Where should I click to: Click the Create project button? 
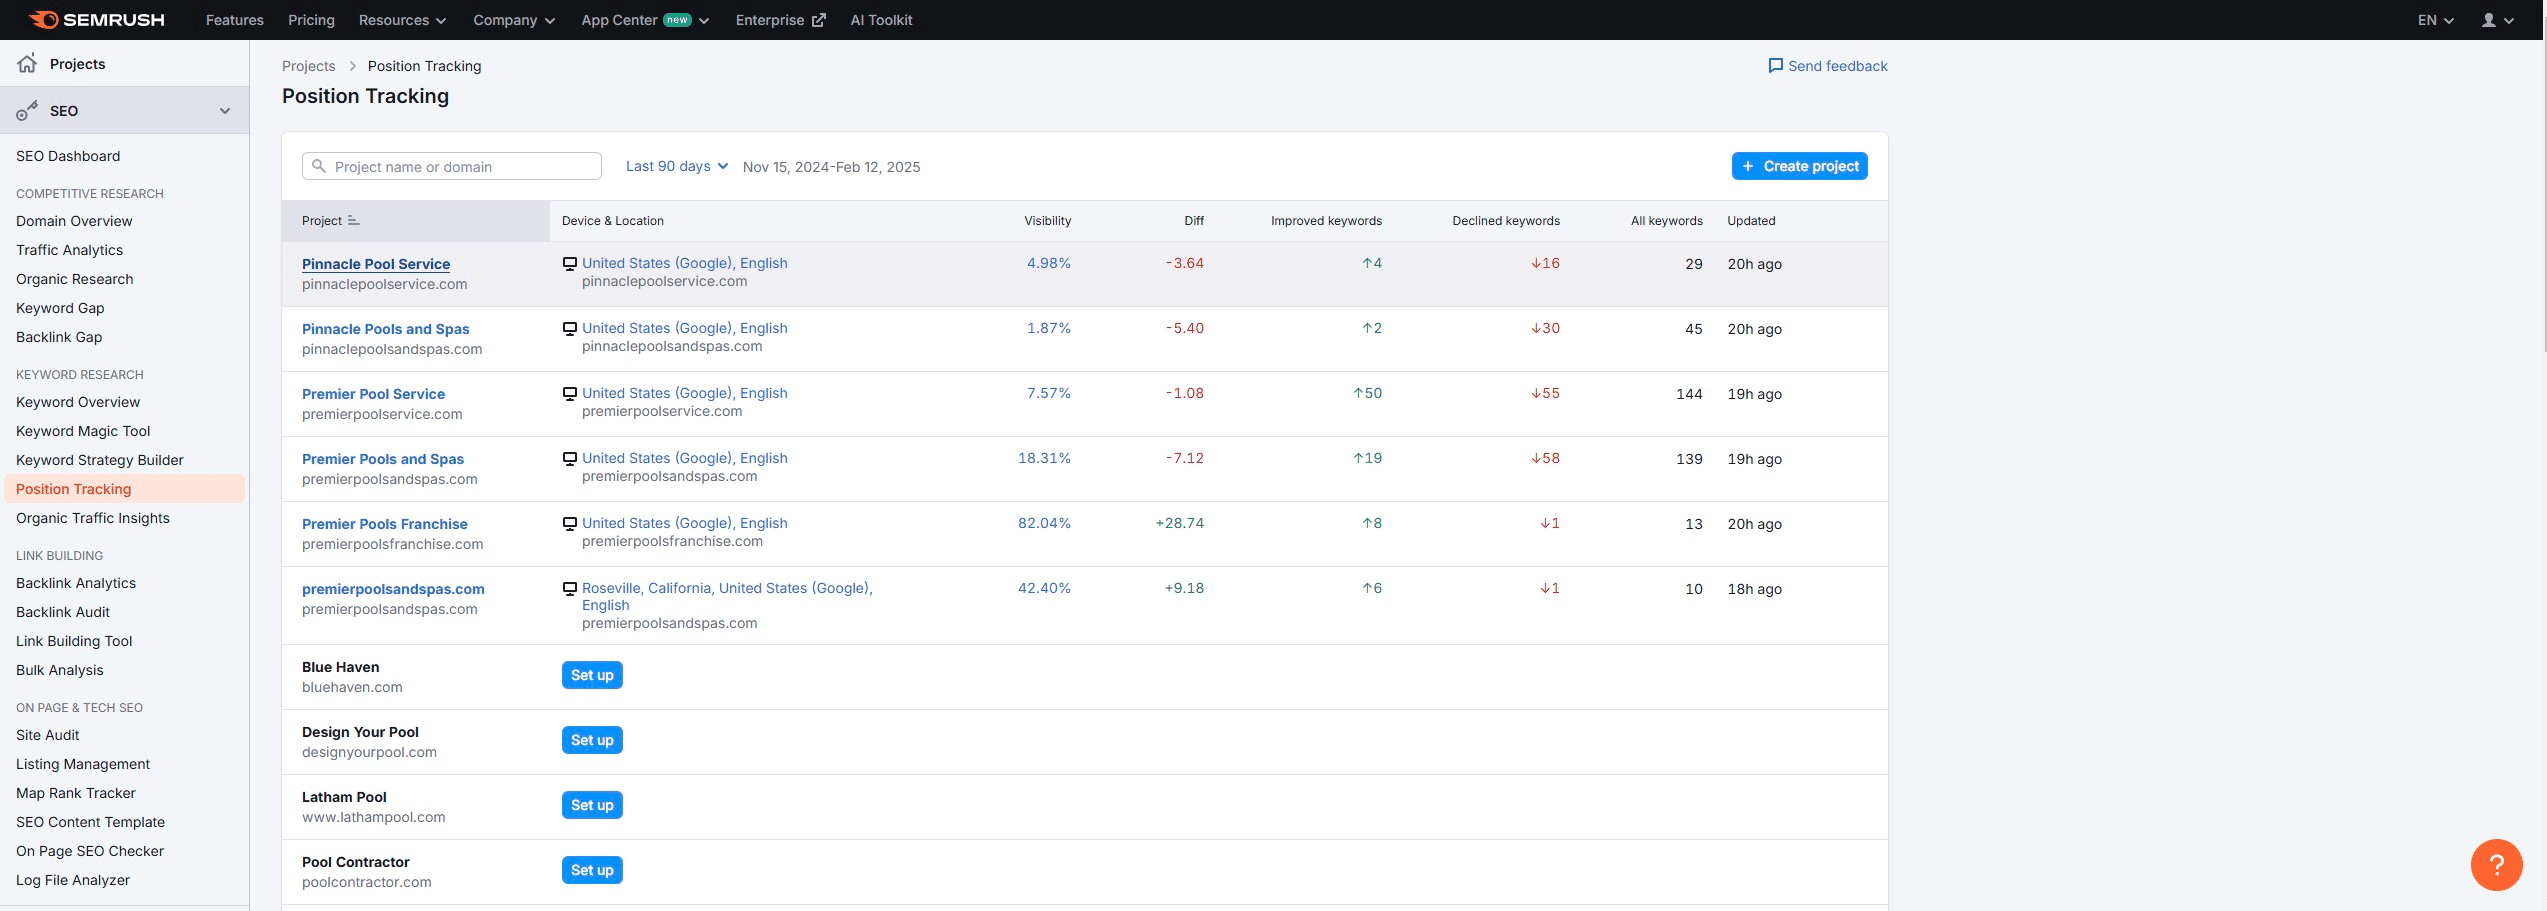click(x=1799, y=166)
